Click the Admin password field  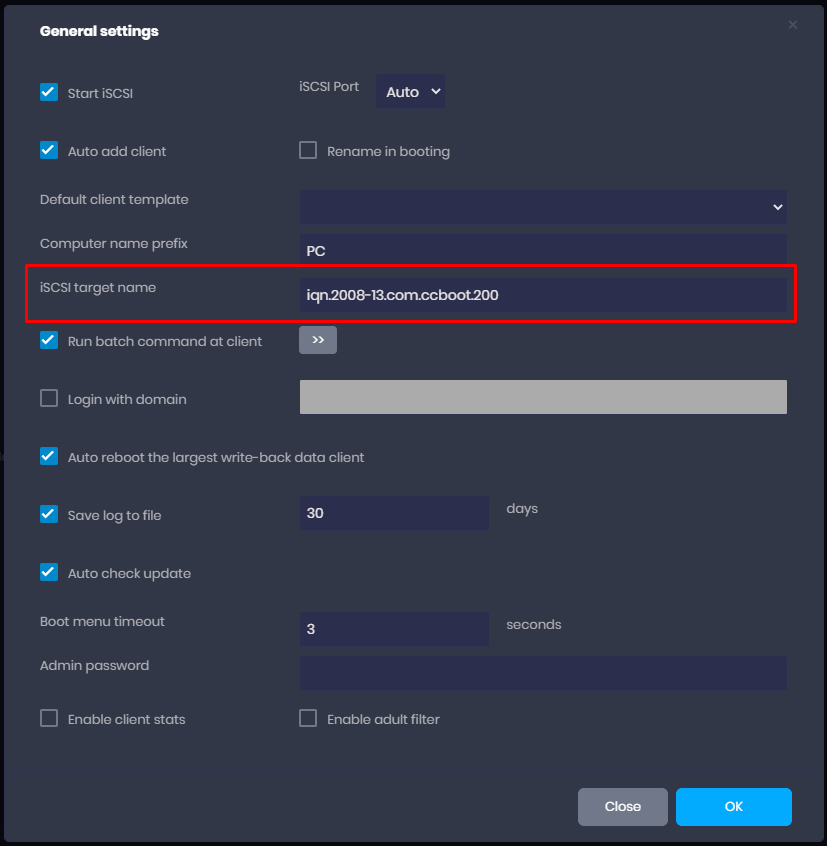[x=543, y=673]
